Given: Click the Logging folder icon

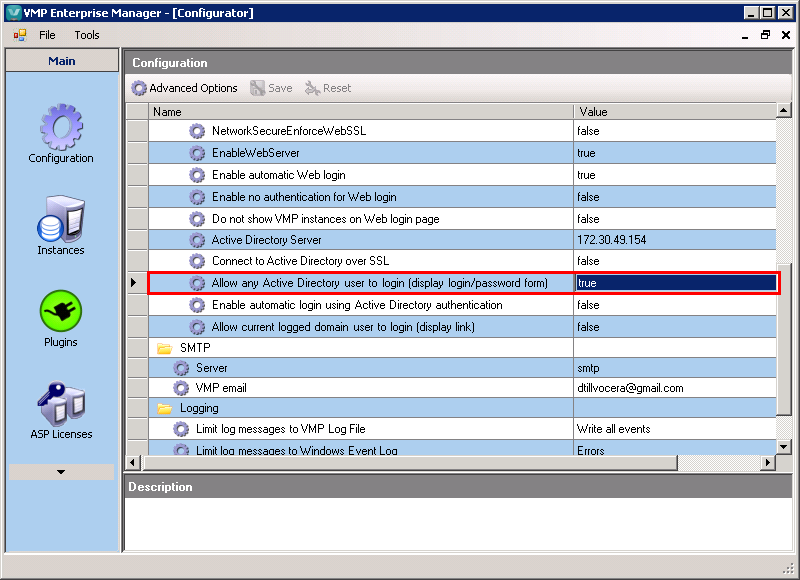Looking at the screenshot, I should (x=164, y=408).
